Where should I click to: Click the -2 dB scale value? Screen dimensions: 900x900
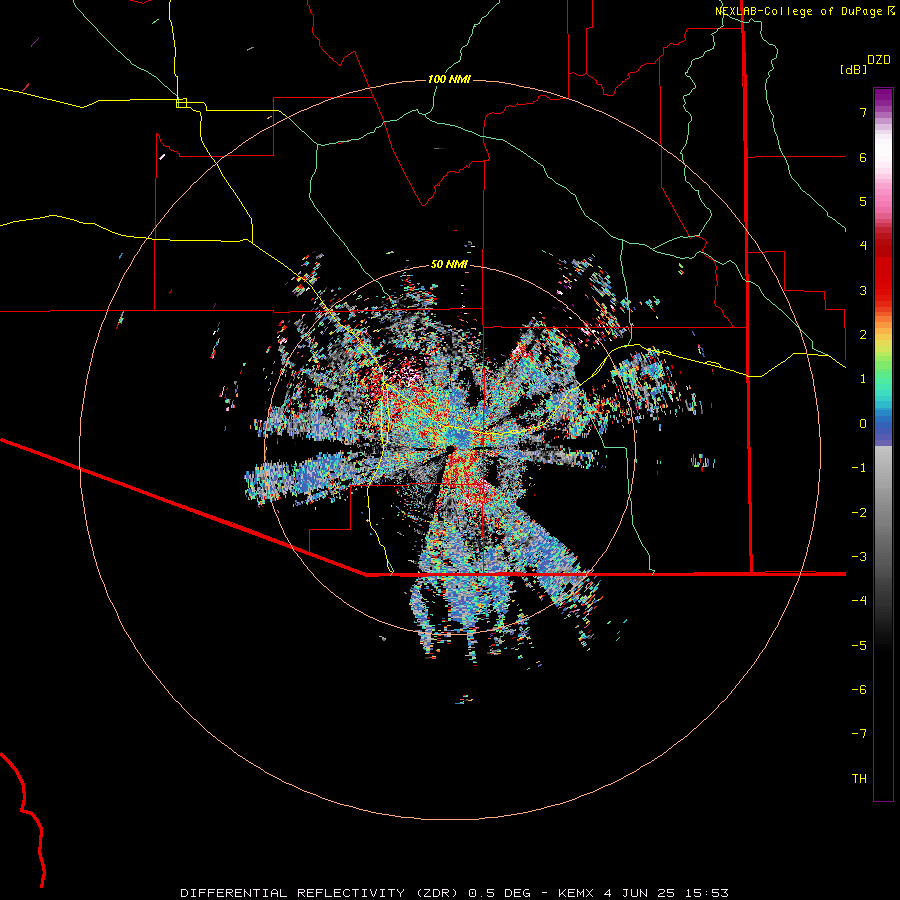(859, 513)
